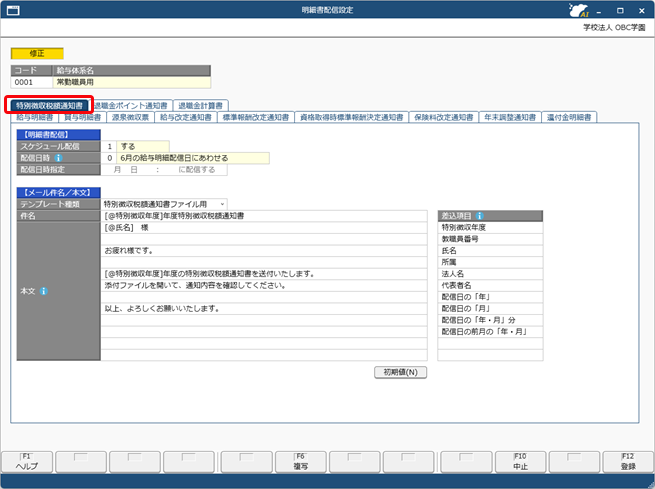
Task: Click body line 'お疲れ様です。'
Action: (x=264, y=251)
